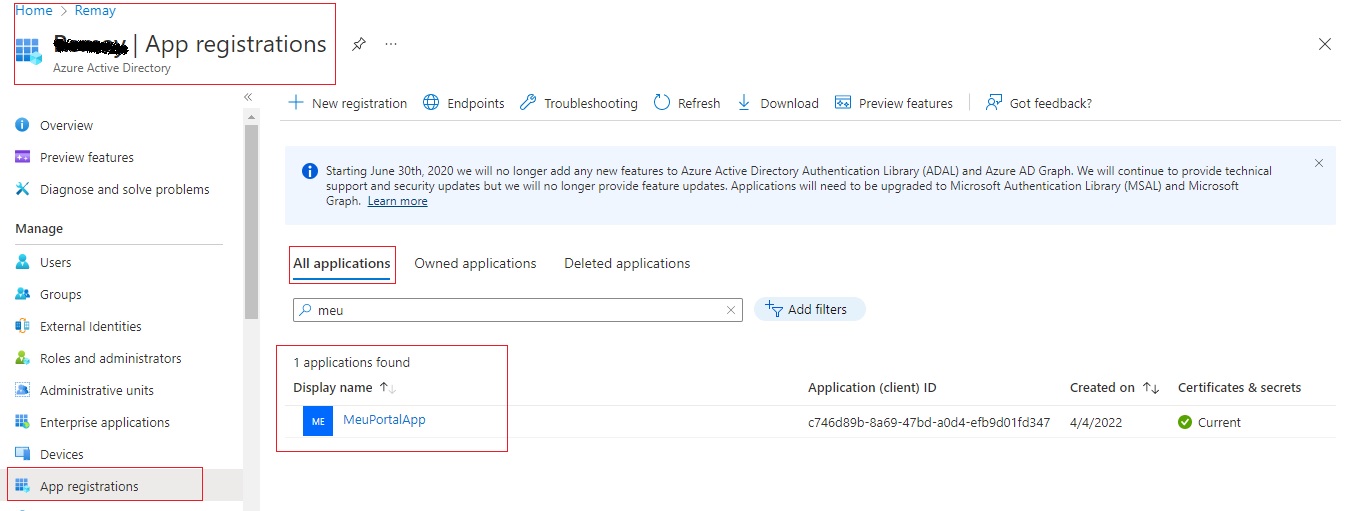Open Preview features in the toolbar
The width and height of the screenshot is (1346, 511).
894,103
